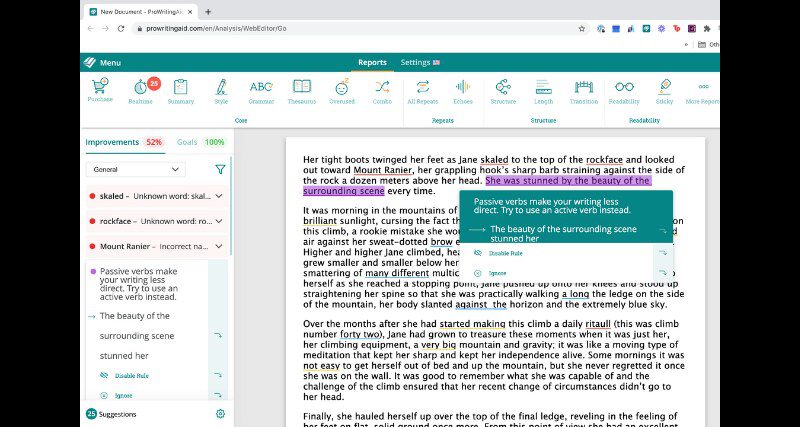Click the underlined word 'brilliant'
The width and height of the screenshot is (800, 427).
pyautogui.click(x=320, y=221)
